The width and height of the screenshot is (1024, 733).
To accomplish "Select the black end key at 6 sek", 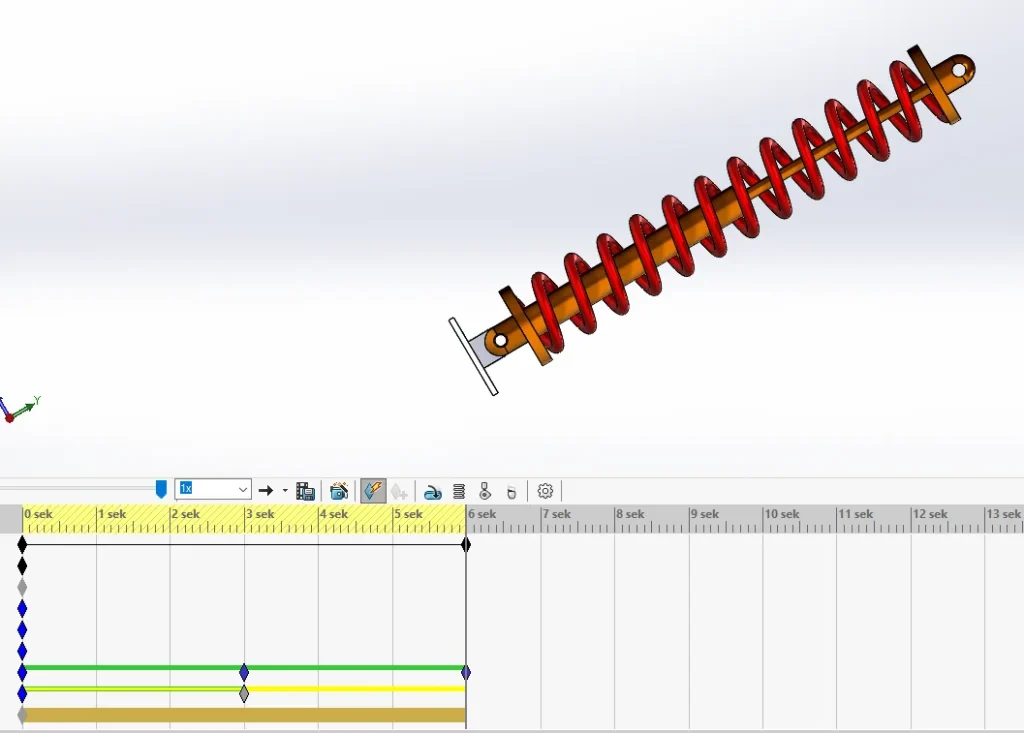I will click(x=466, y=544).
